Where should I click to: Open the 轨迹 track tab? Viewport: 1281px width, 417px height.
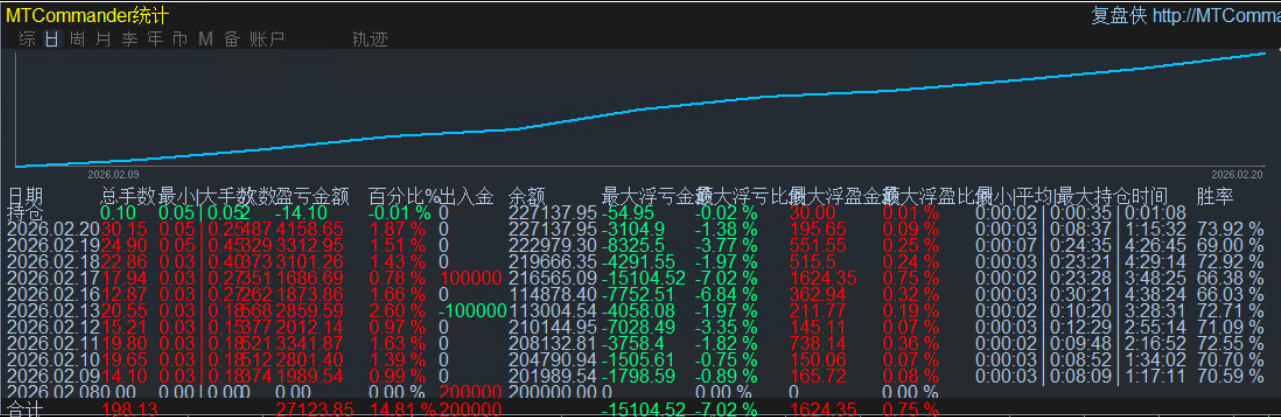[x=370, y=39]
